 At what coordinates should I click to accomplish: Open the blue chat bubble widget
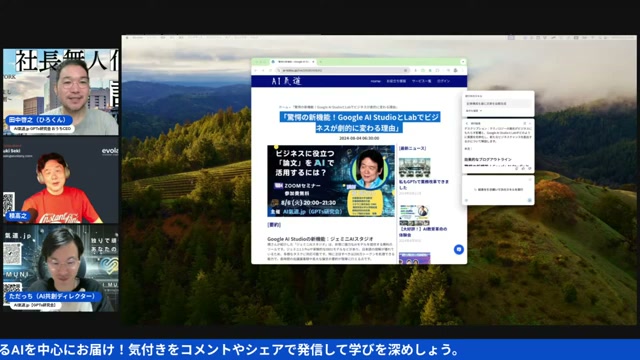459,249
